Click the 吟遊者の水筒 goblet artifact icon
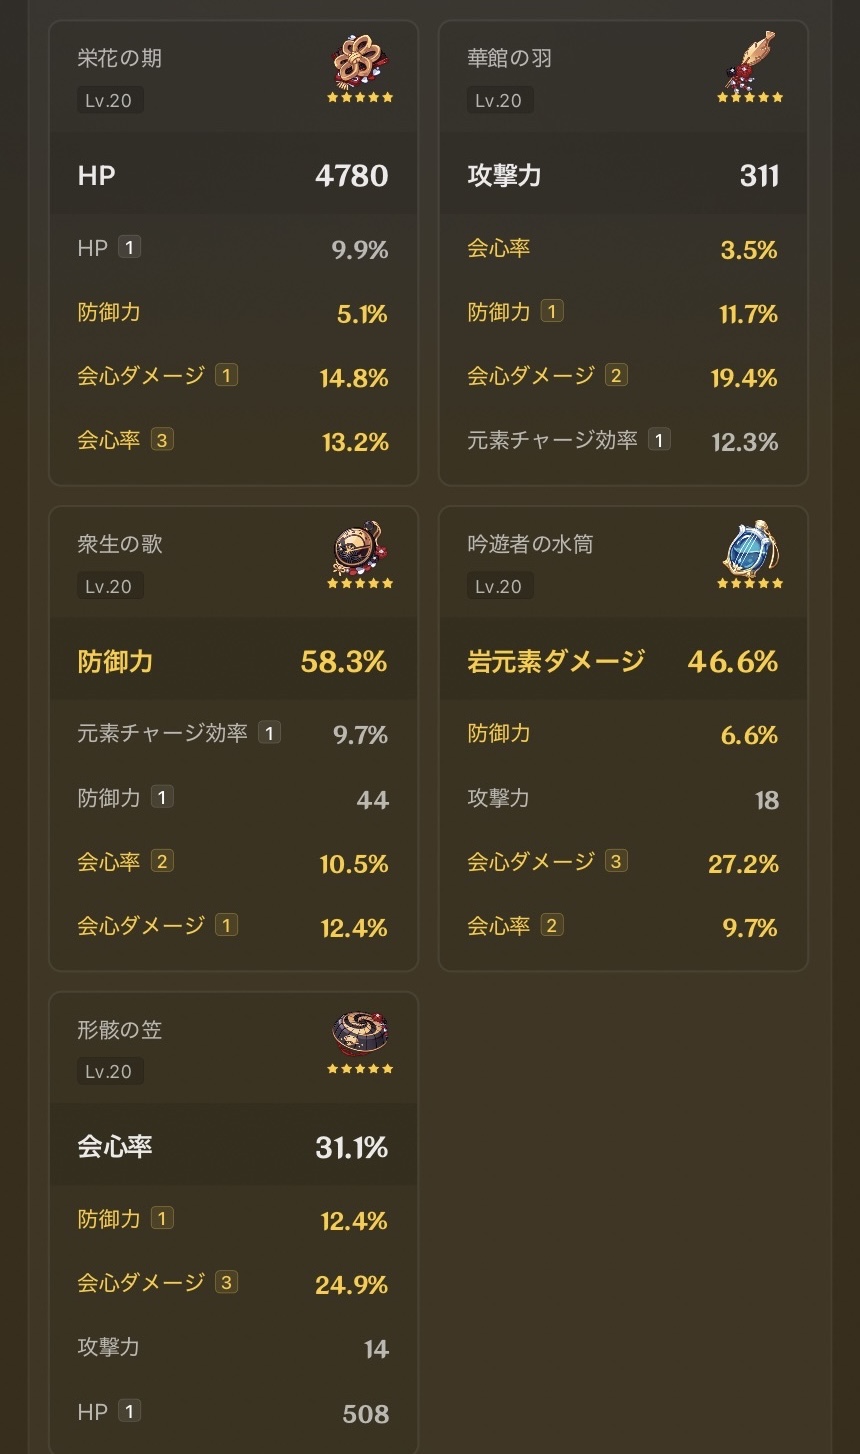Viewport: 860px width, 1454px height. point(750,548)
